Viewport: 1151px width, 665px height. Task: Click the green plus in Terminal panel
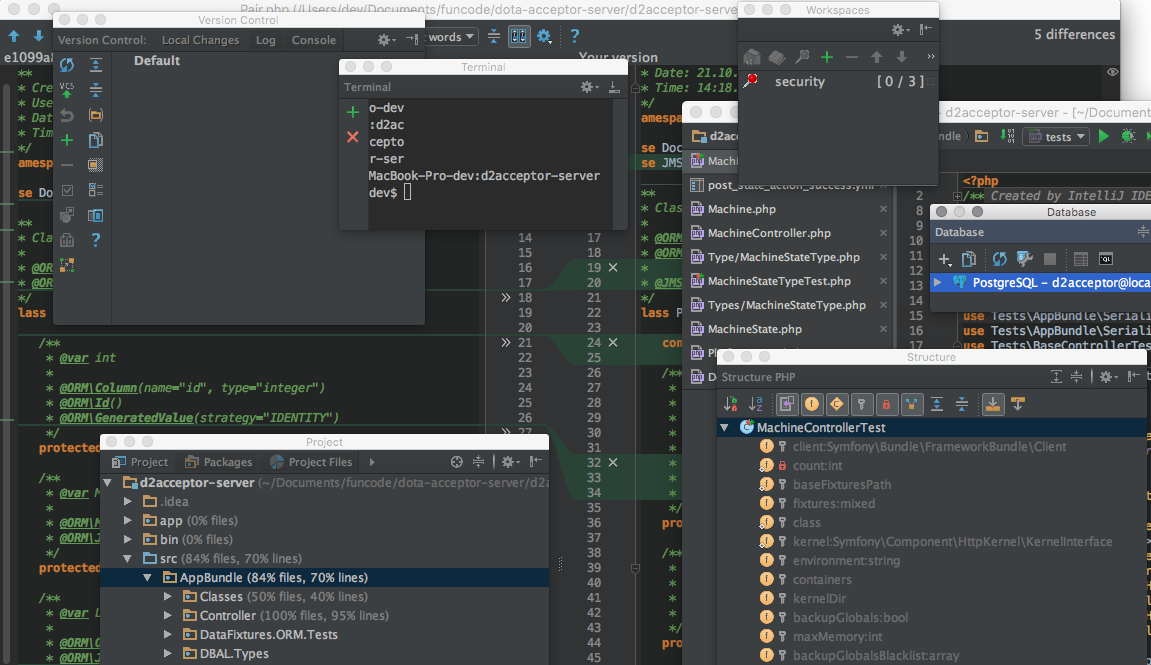(352, 112)
